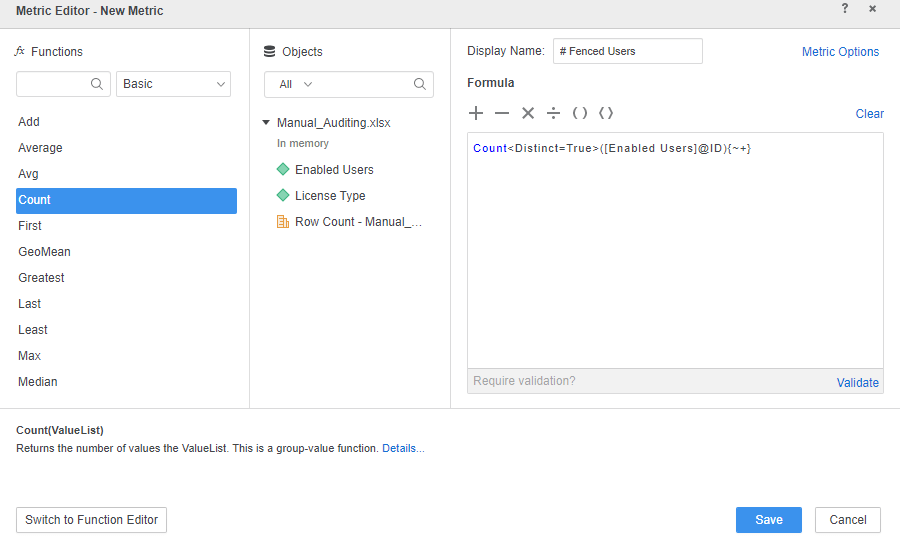Insert the plus operator into the formula
This screenshot has height=543, width=900.
click(x=476, y=113)
